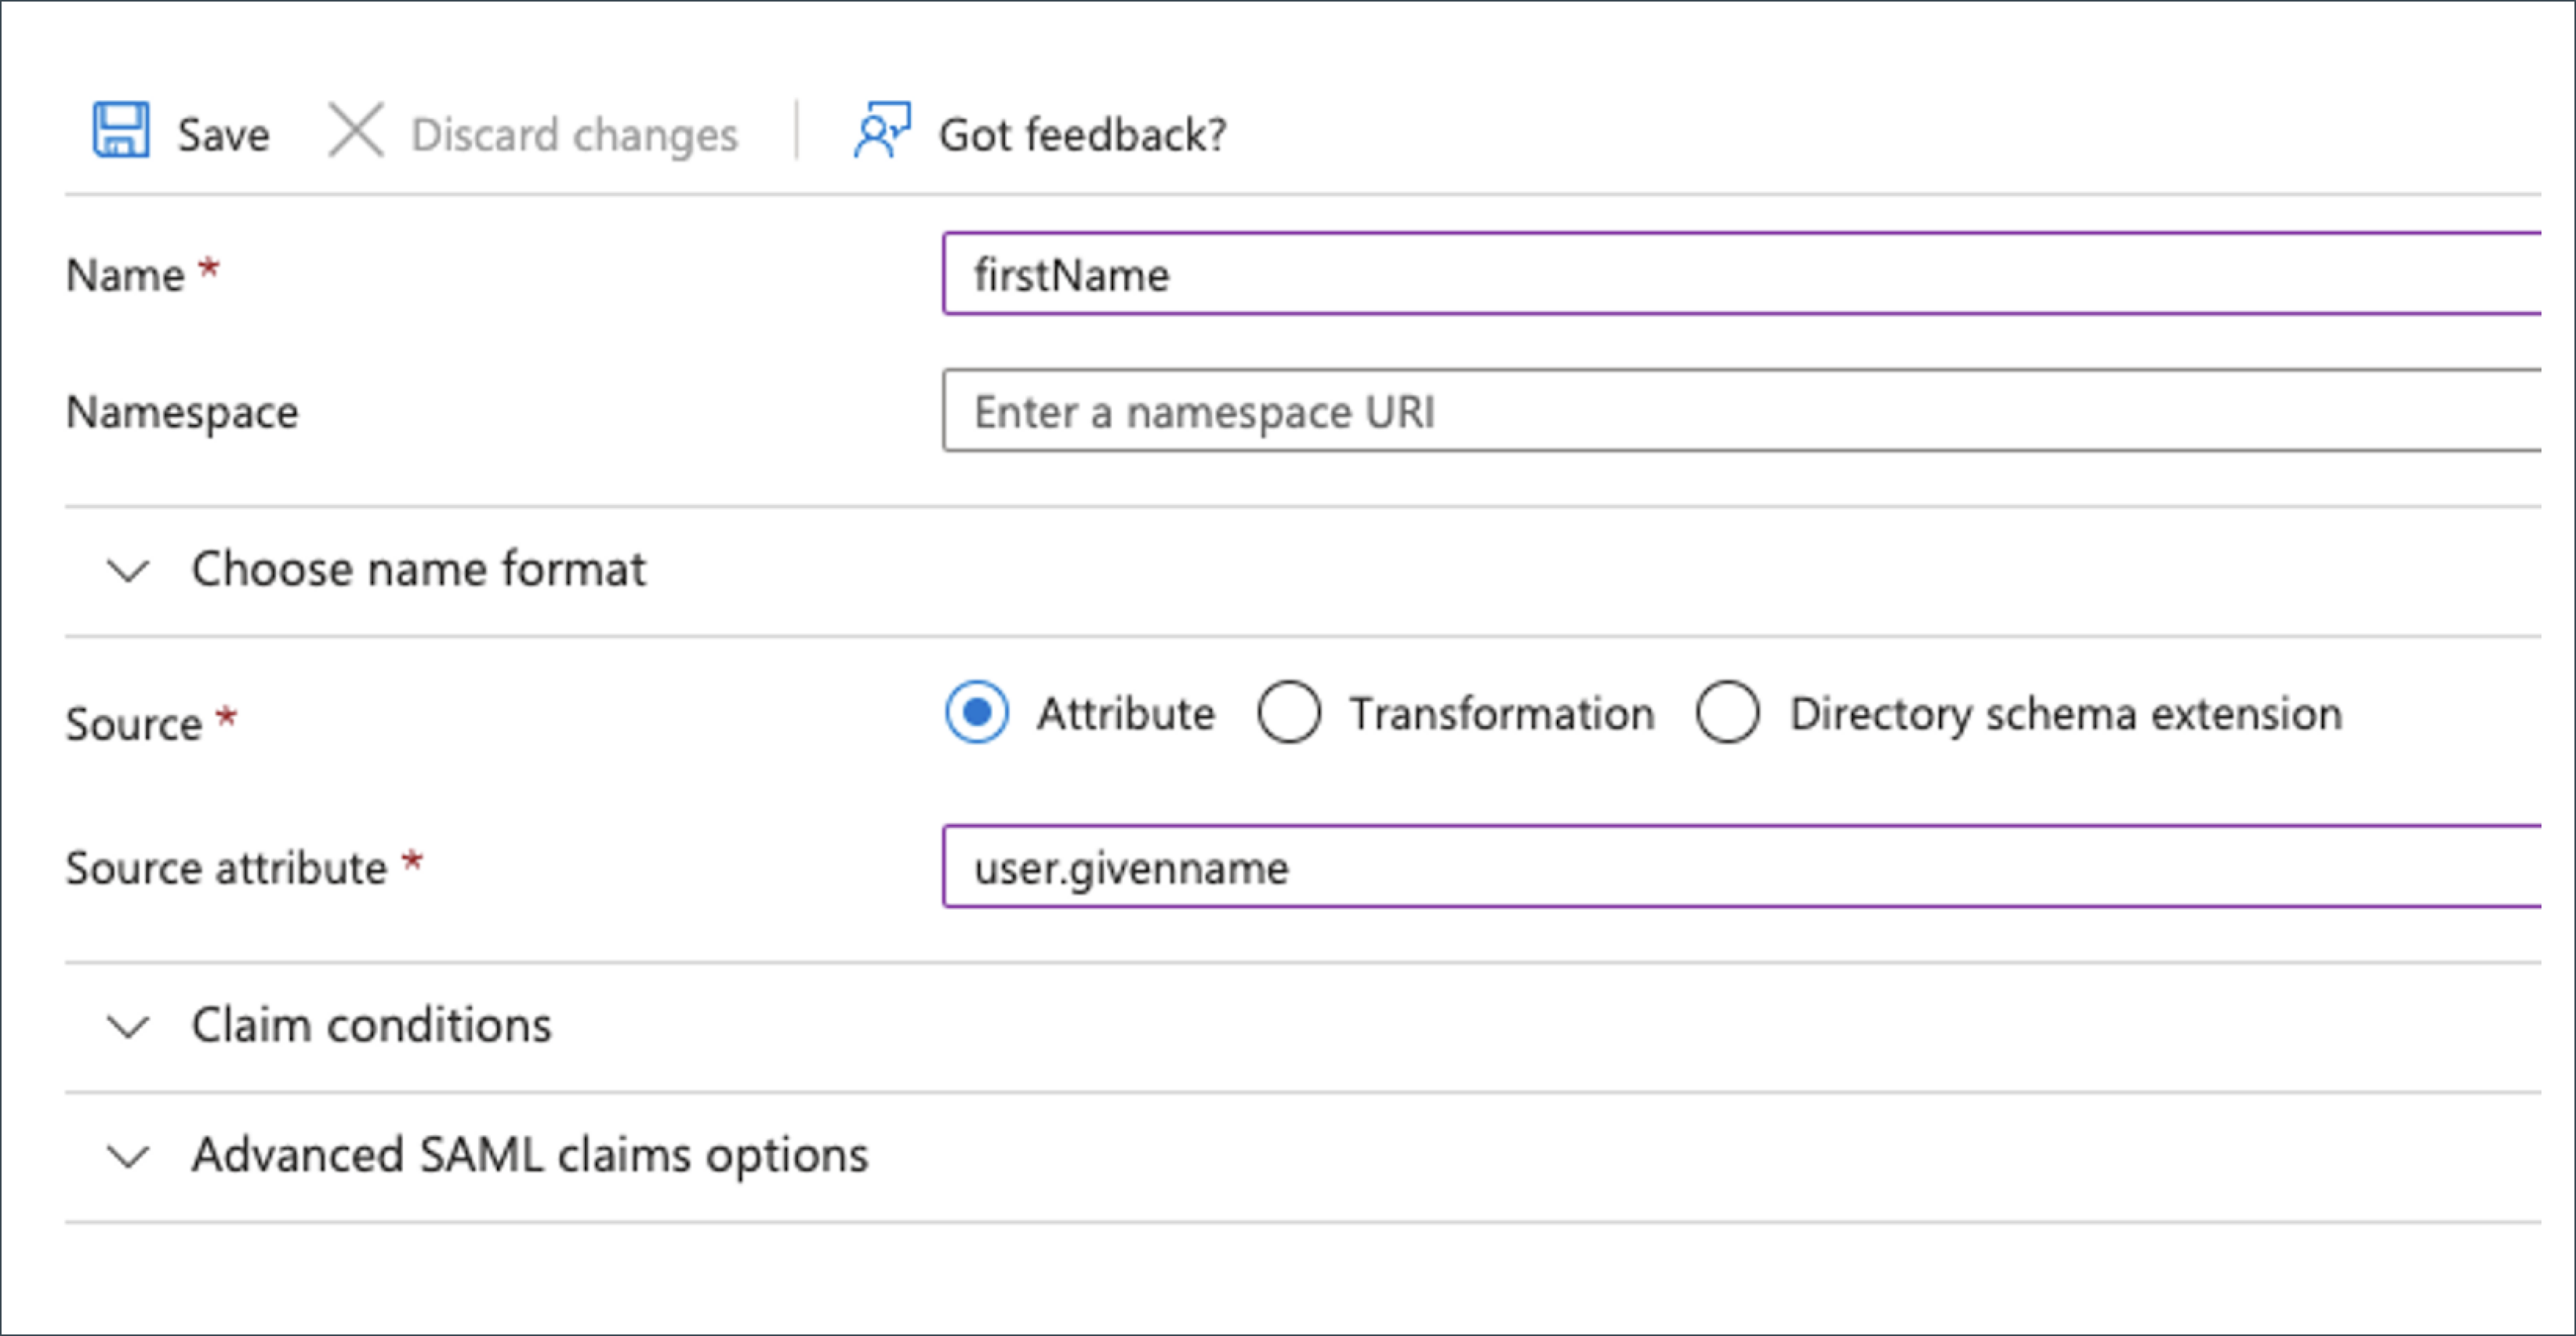
Task: Expand Advanced SAML claims options chevron
Action: [x=128, y=1157]
